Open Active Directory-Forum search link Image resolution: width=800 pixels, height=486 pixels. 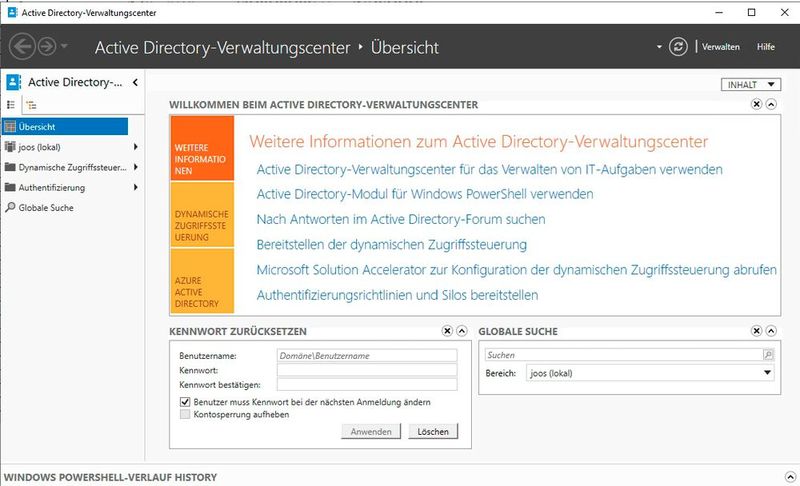tap(401, 219)
